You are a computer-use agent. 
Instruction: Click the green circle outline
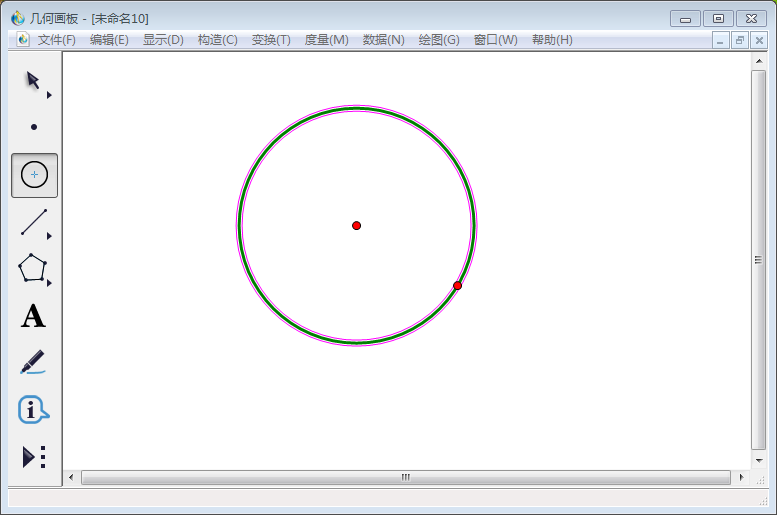356,108
